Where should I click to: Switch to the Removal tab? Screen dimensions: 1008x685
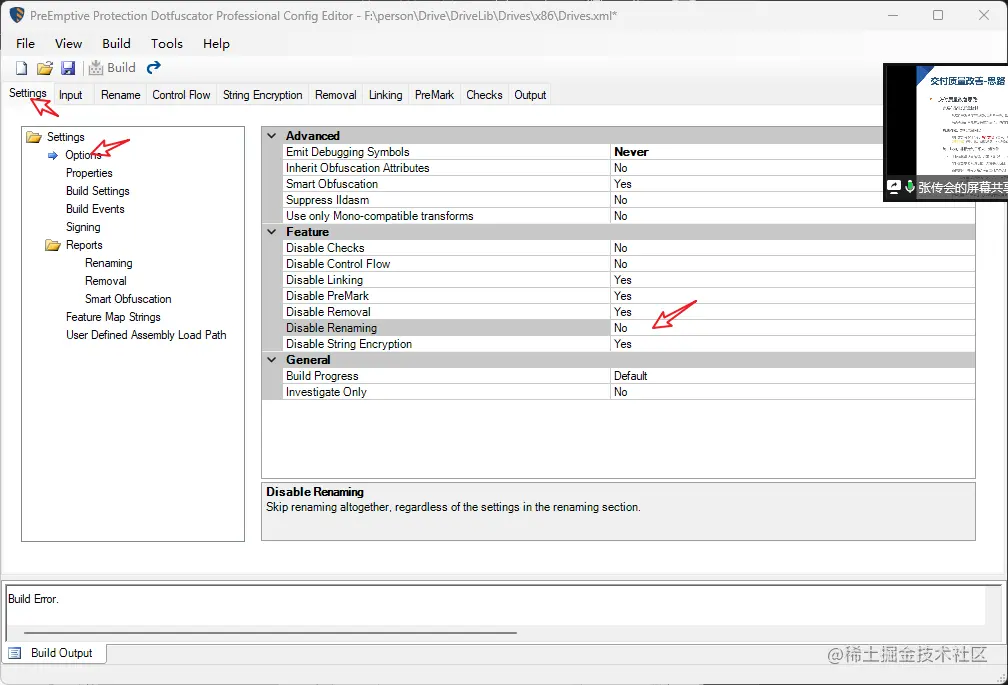coord(336,95)
